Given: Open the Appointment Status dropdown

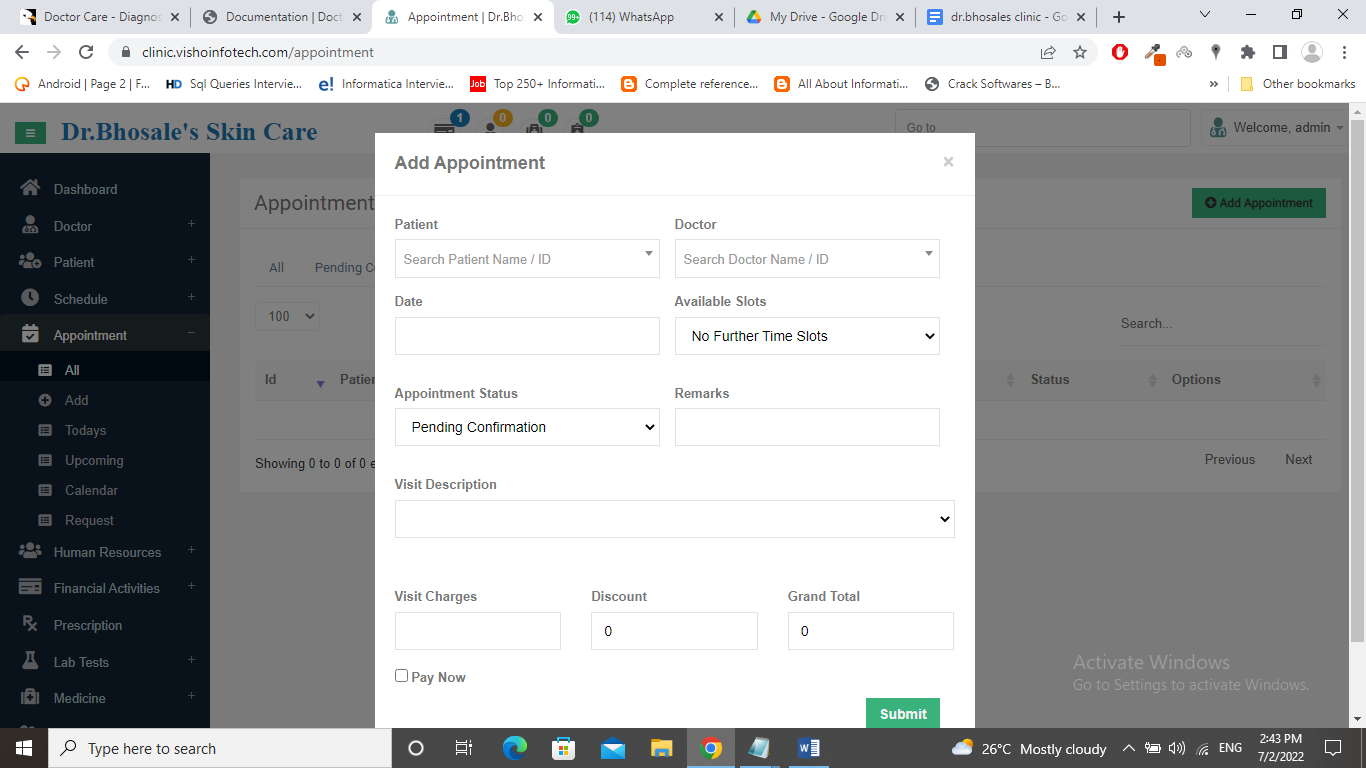Looking at the screenshot, I should (527, 427).
